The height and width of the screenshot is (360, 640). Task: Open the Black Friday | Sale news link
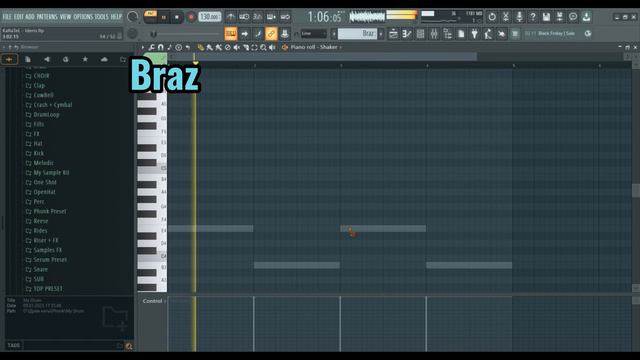(x=556, y=33)
